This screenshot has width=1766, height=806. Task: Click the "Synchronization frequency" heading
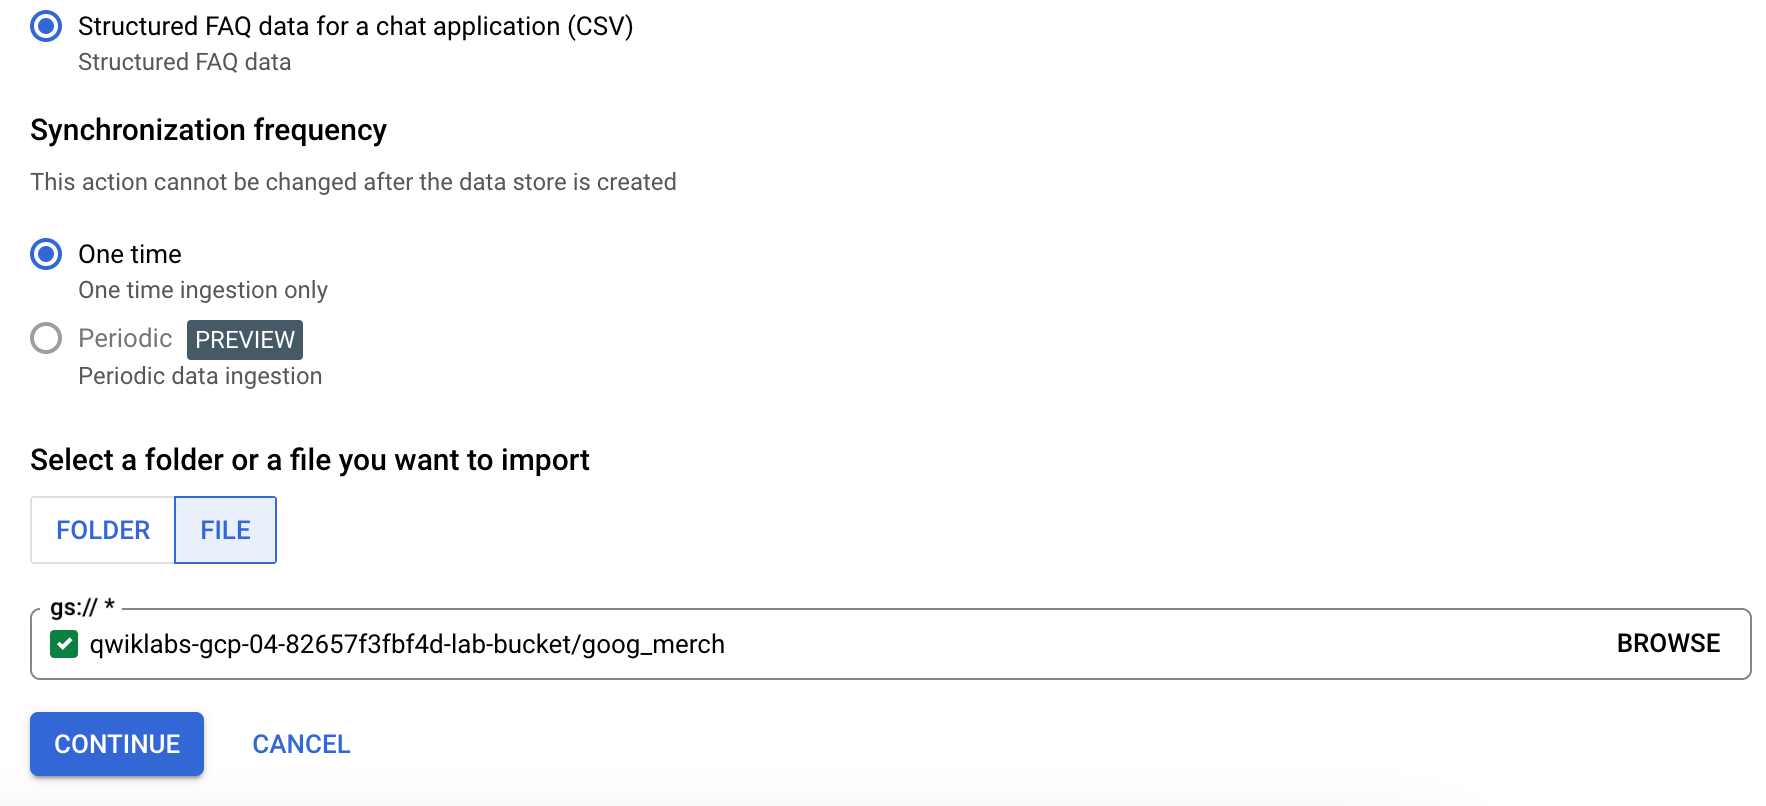tap(208, 130)
